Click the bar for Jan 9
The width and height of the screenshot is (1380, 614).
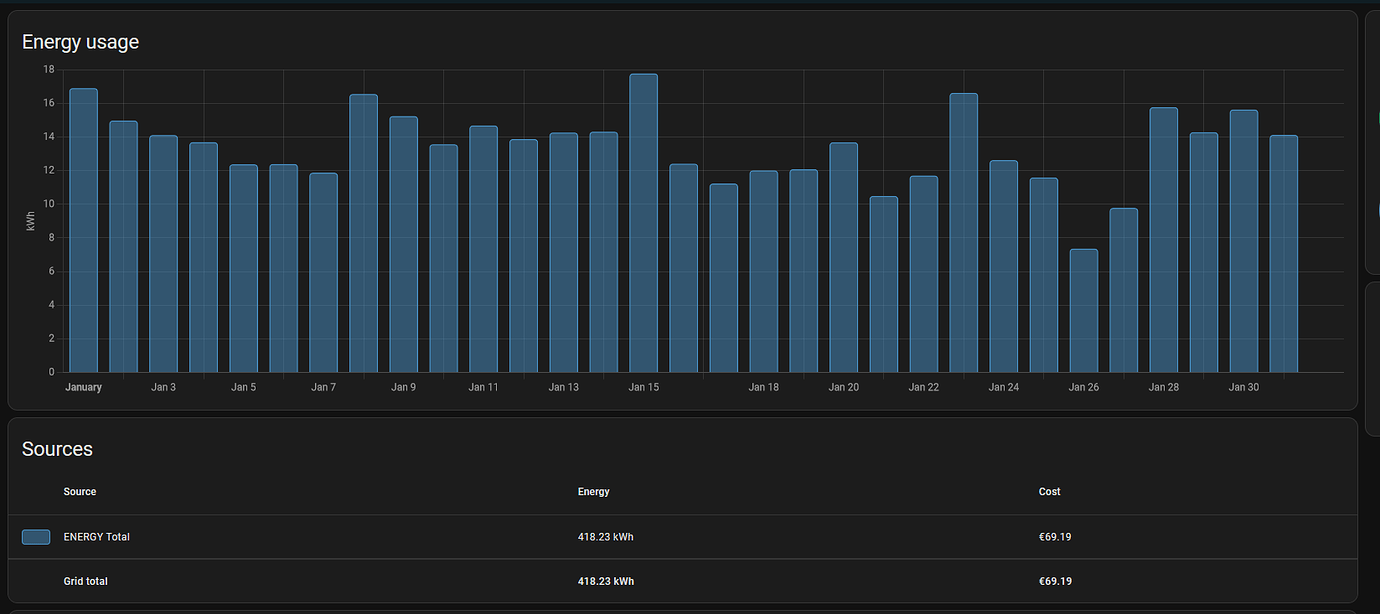403,244
